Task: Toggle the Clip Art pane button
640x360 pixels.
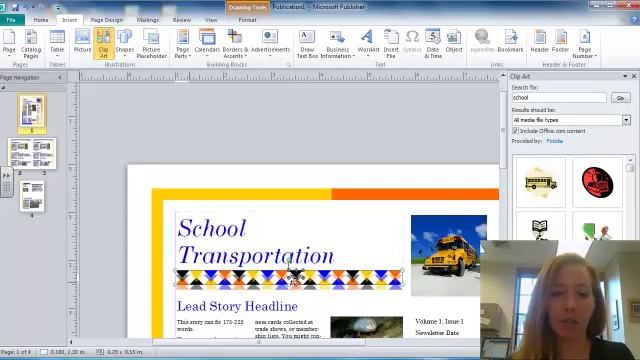Action: [x=104, y=43]
